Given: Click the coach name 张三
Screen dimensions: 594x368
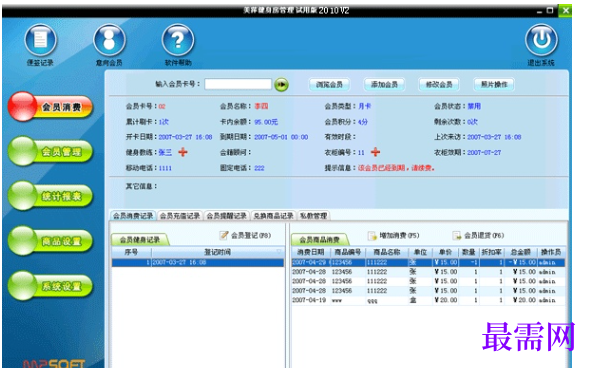Looking at the screenshot, I should (x=165, y=152).
